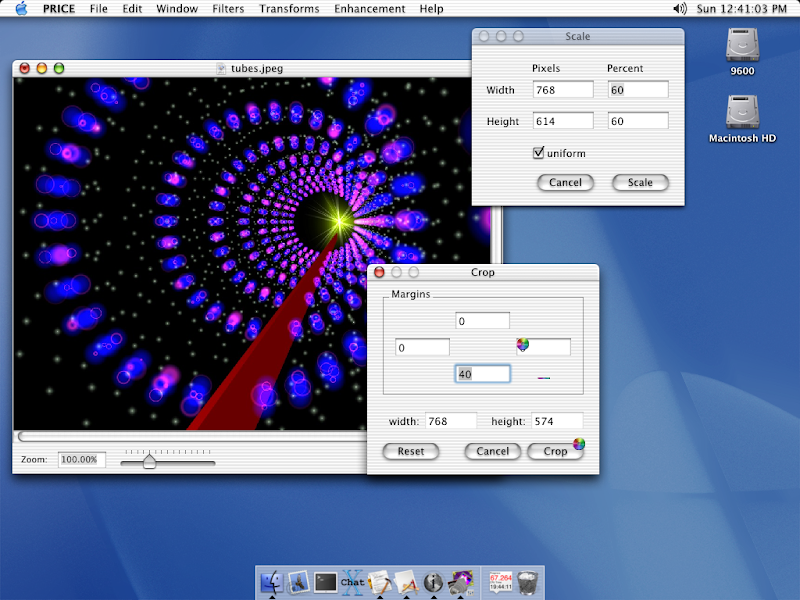Click the Width pixels field in Scale
Image resolution: width=800 pixels, height=600 pixels.
tap(563, 90)
